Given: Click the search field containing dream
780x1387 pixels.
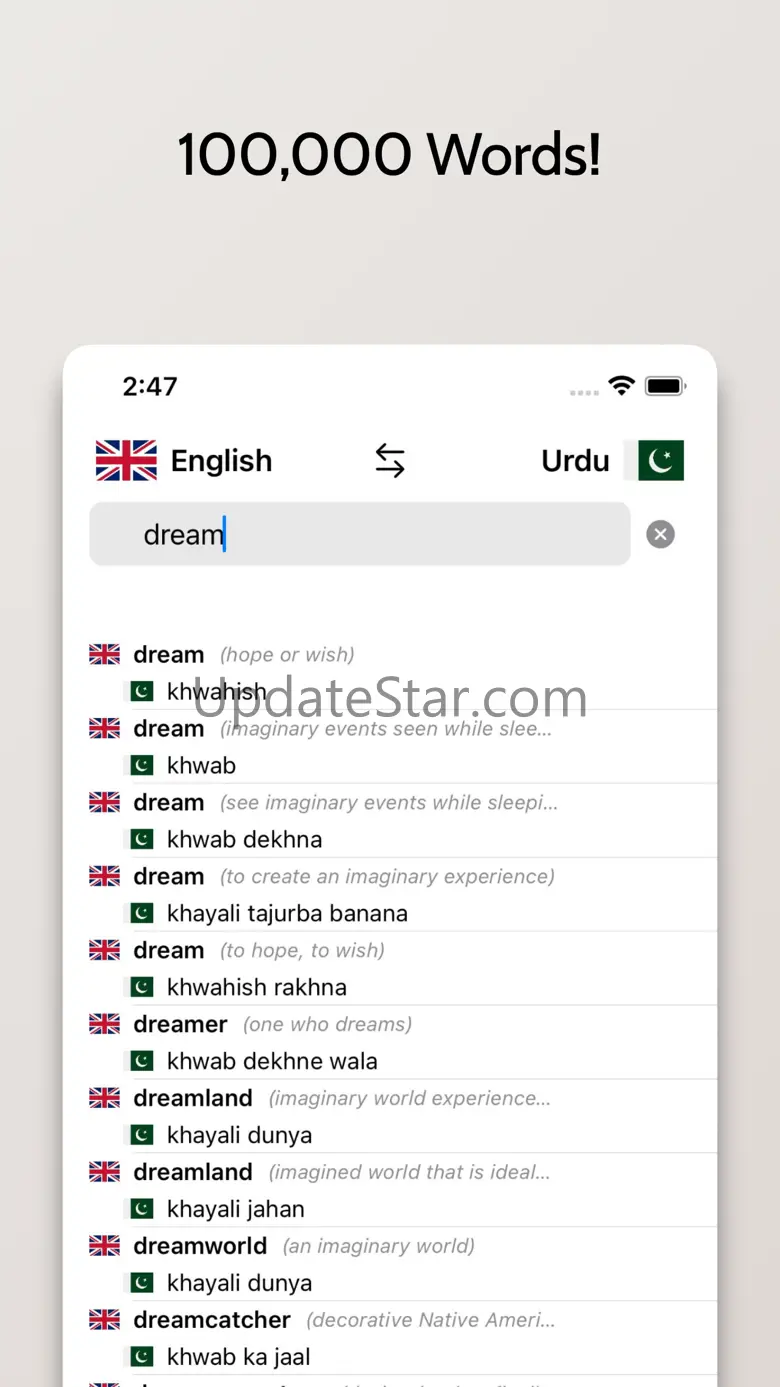Looking at the screenshot, I should tap(360, 534).
